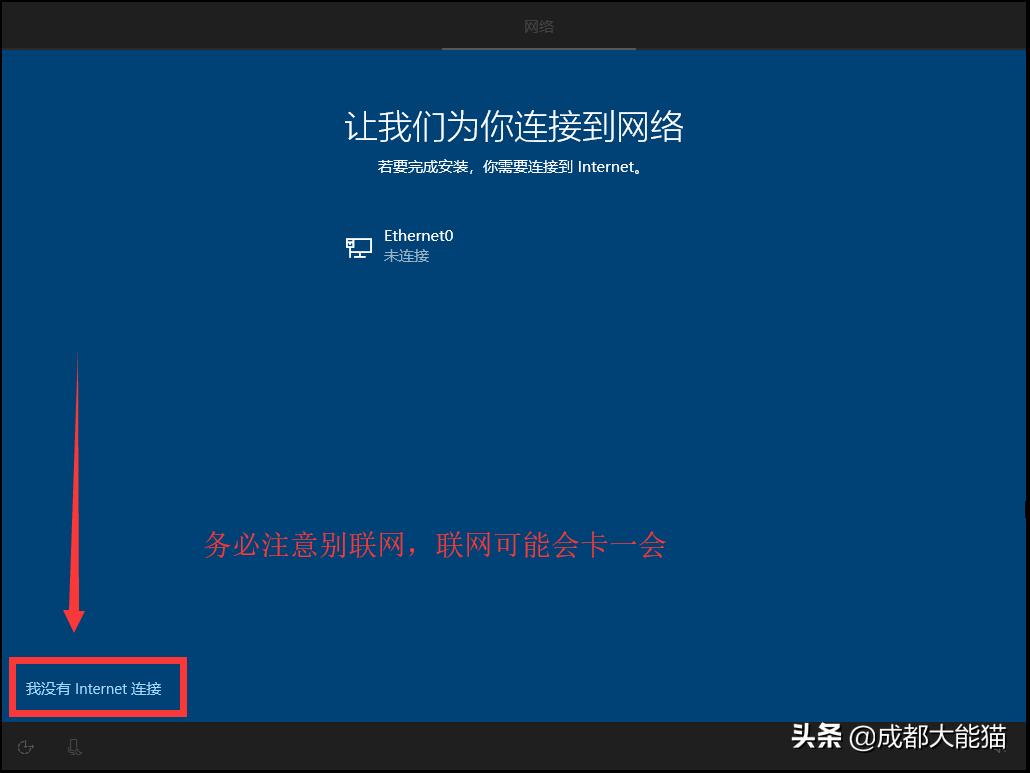Click the red warning text about 联网
The height and width of the screenshot is (773, 1030).
[433, 545]
